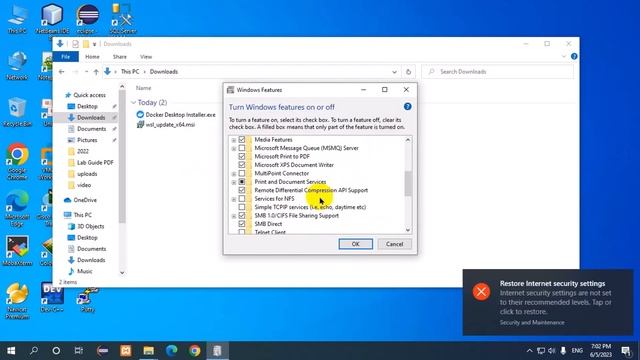Uncheck Remote Differential Compression API Support
Screen dimensions: 640x360
tap(242, 190)
